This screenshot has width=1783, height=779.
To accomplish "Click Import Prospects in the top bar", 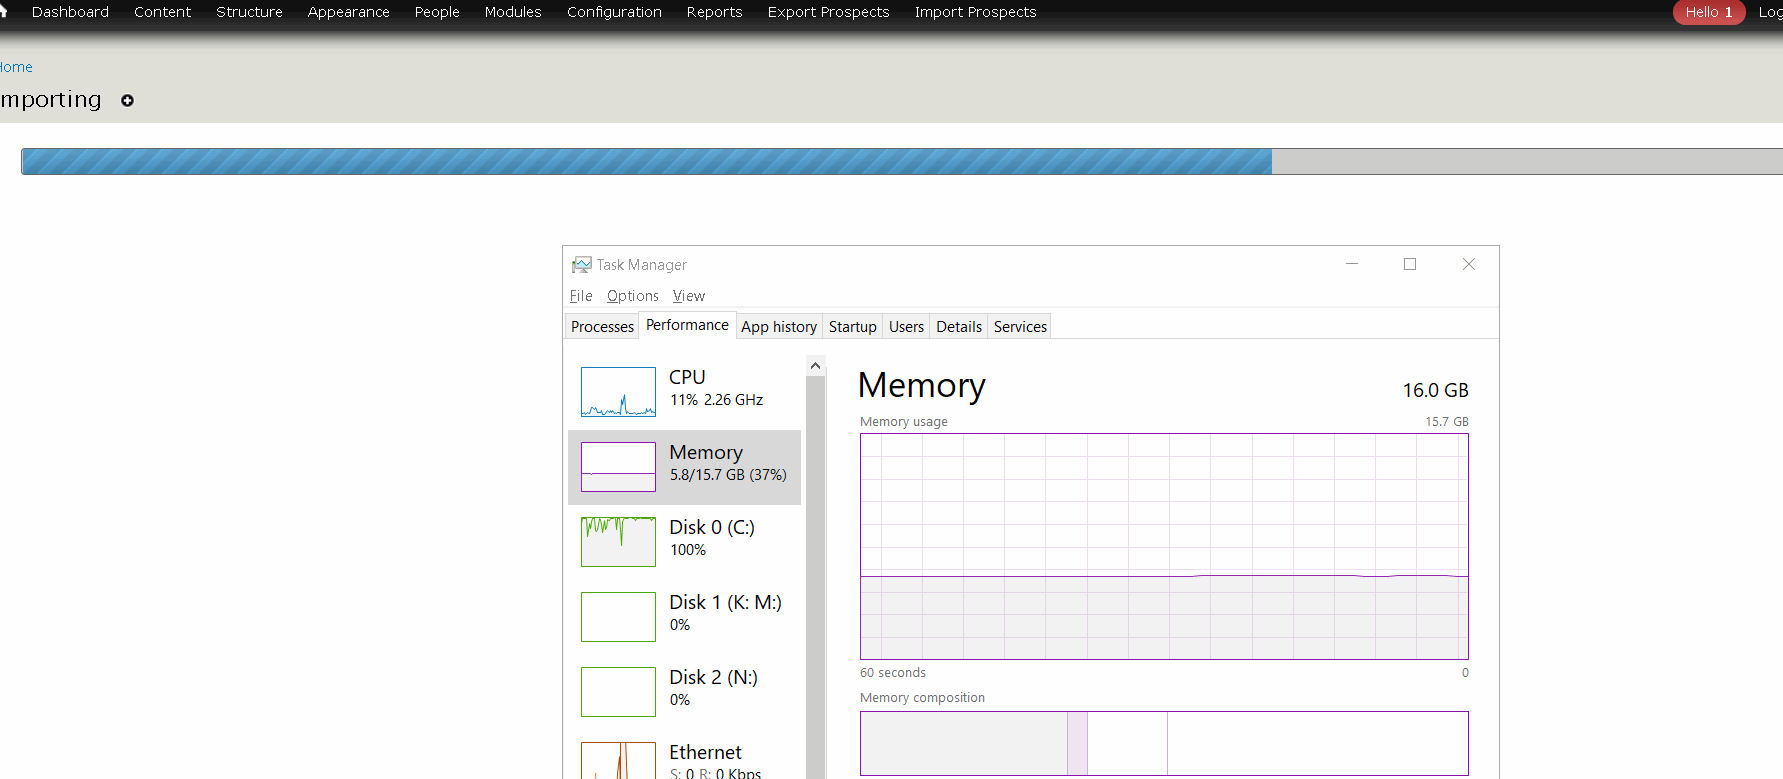I will pos(975,12).
